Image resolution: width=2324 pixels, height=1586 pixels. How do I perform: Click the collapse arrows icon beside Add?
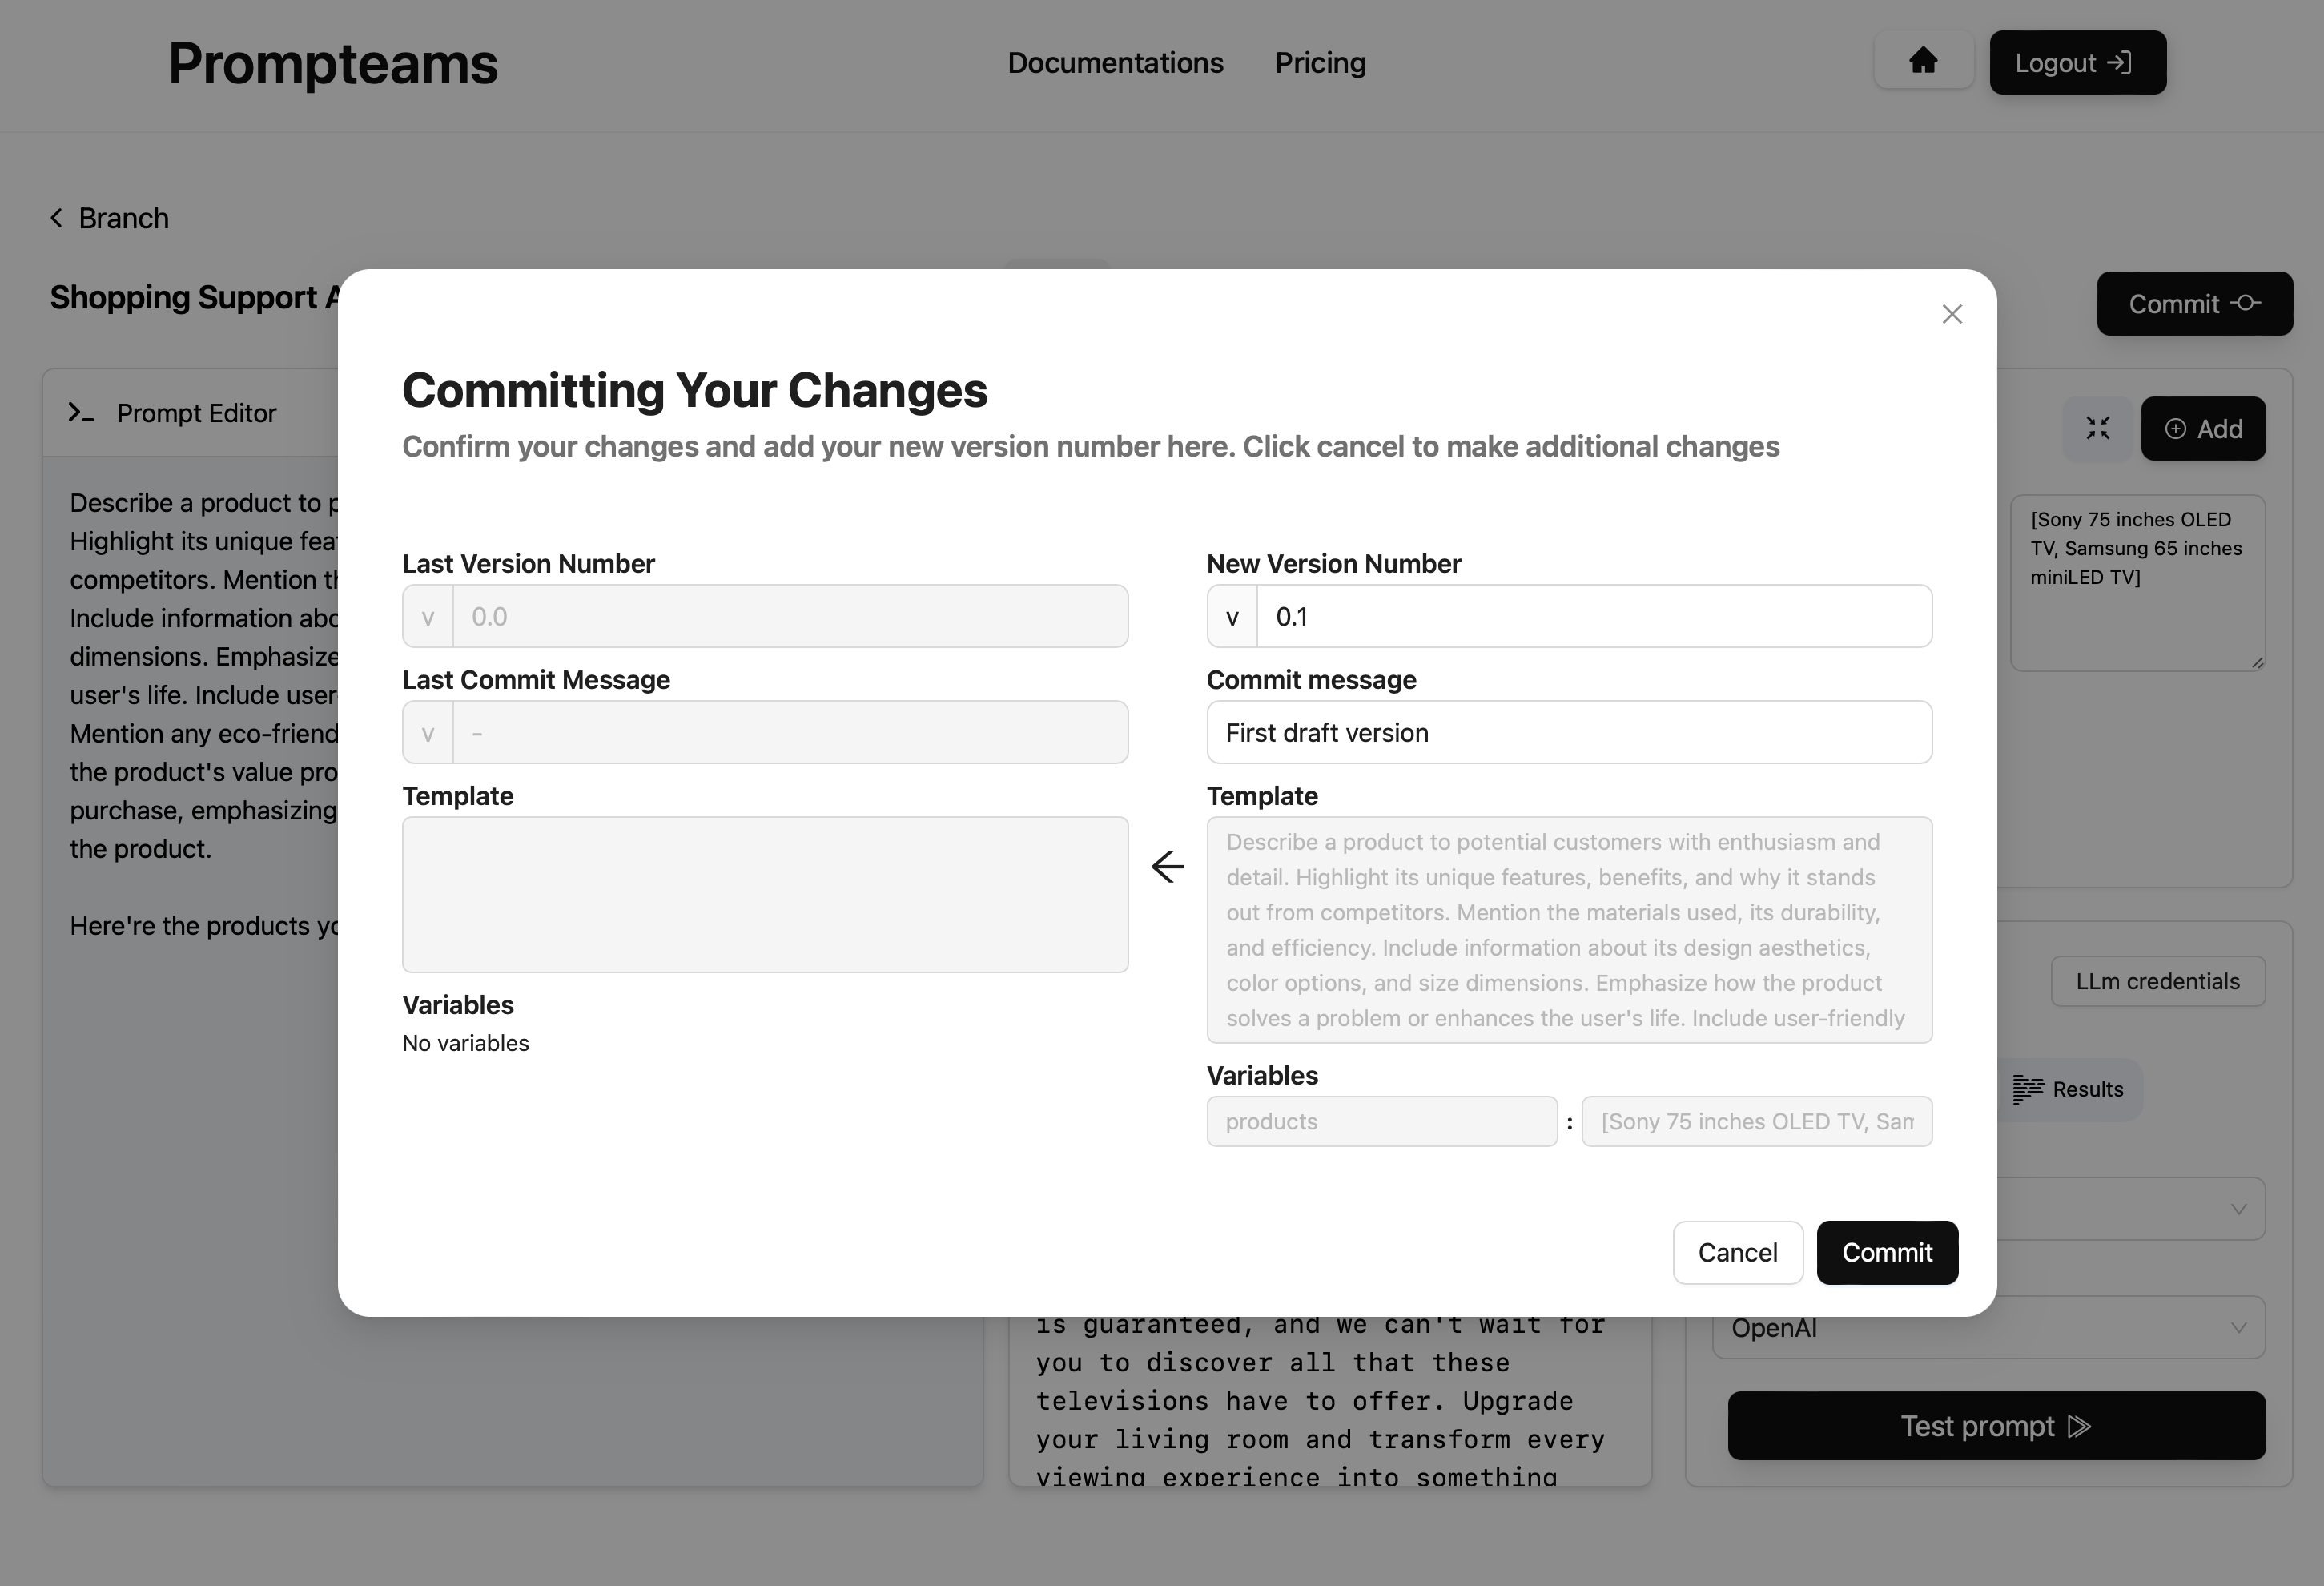pos(2097,428)
